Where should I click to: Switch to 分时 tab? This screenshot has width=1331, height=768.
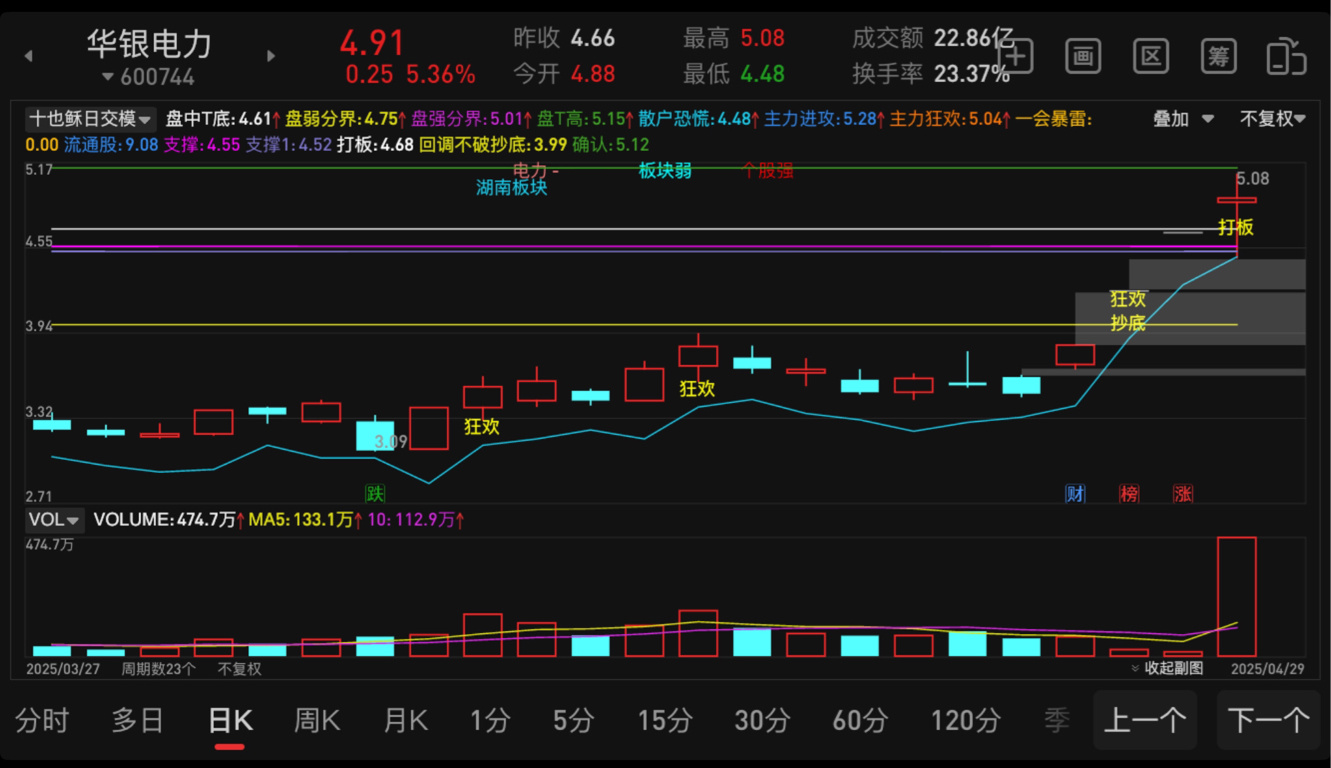click(x=42, y=720)
